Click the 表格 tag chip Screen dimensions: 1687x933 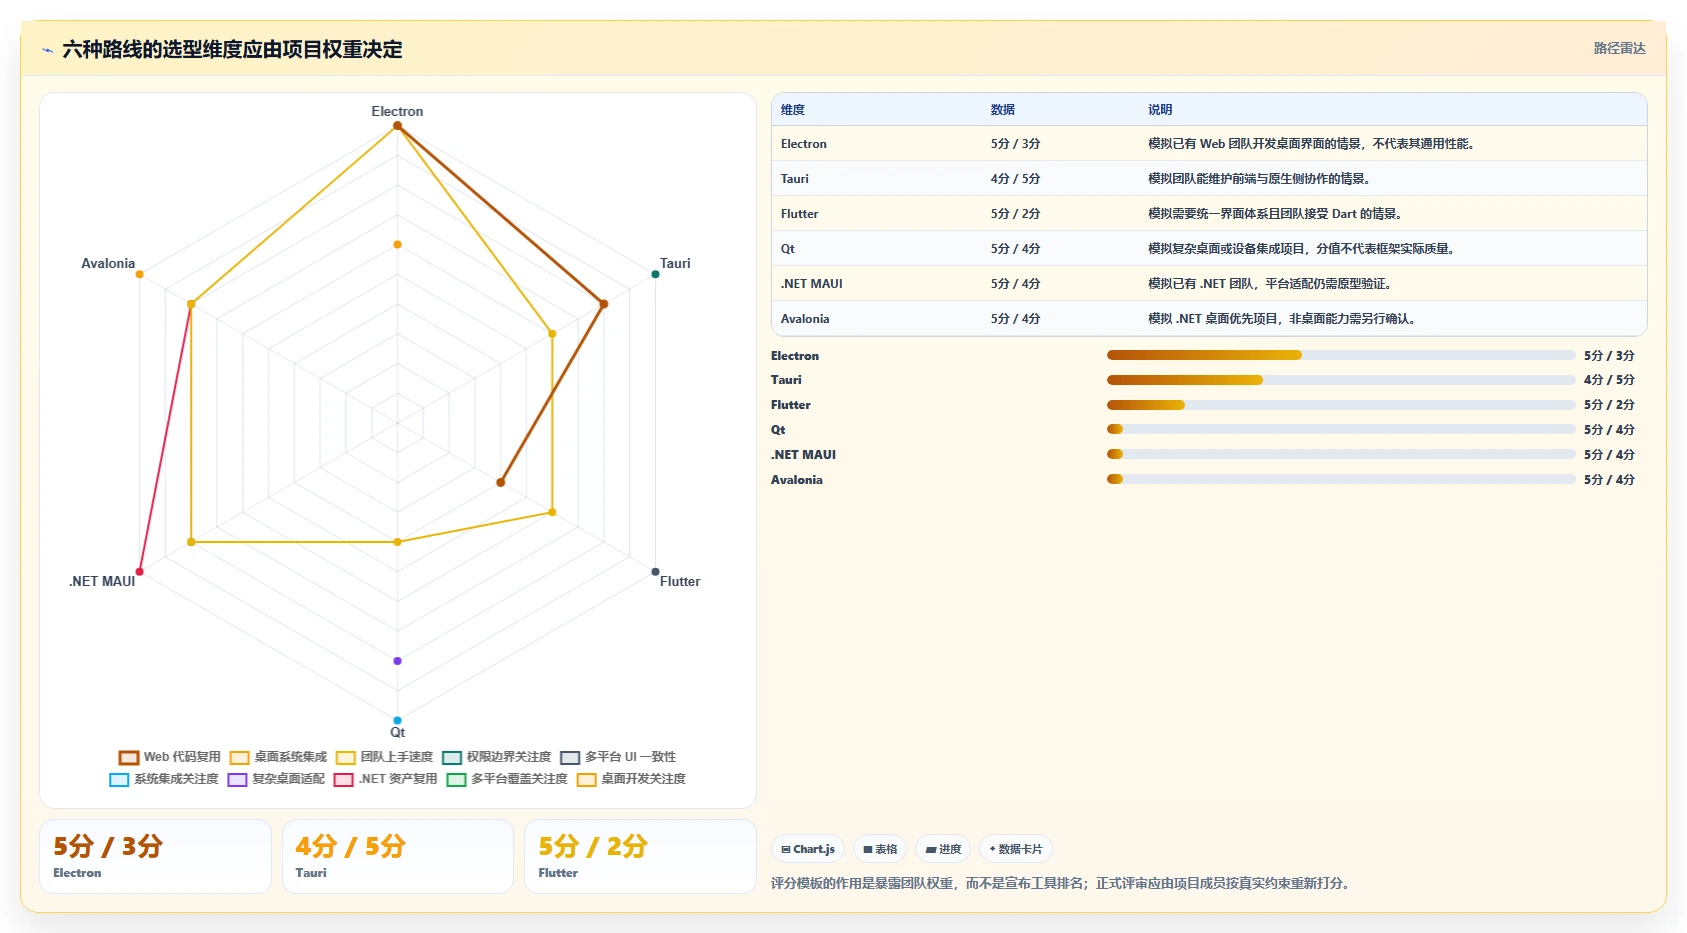click(880, 849)
